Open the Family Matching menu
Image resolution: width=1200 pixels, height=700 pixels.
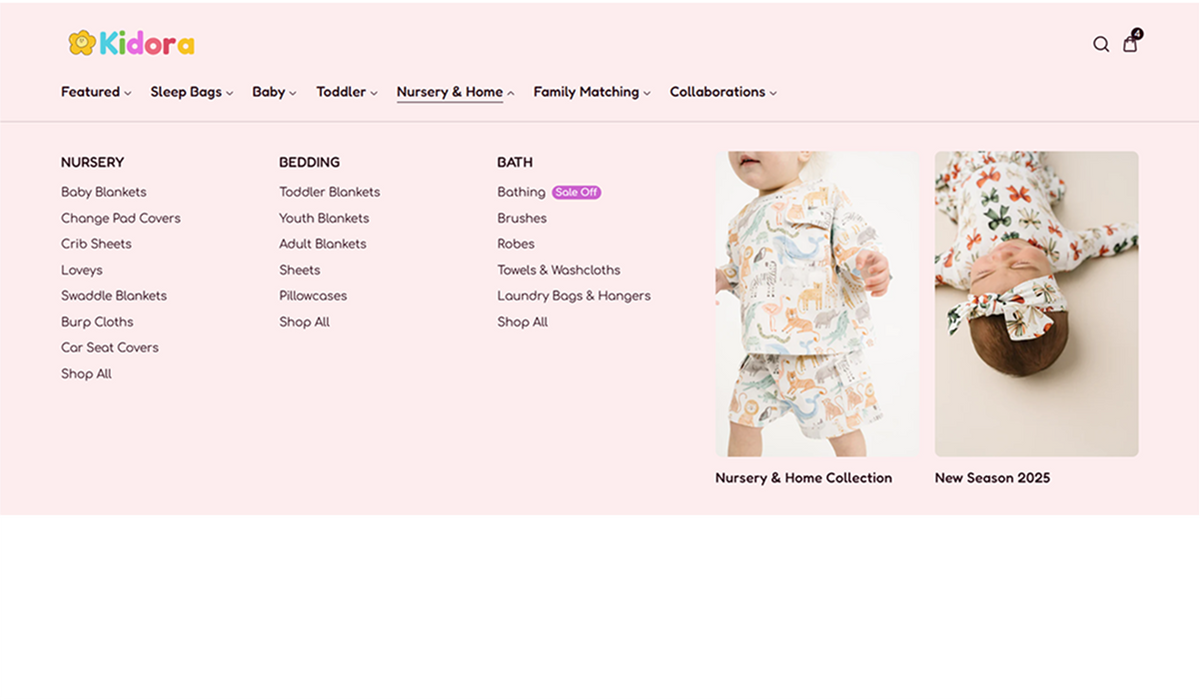[591, 92]
